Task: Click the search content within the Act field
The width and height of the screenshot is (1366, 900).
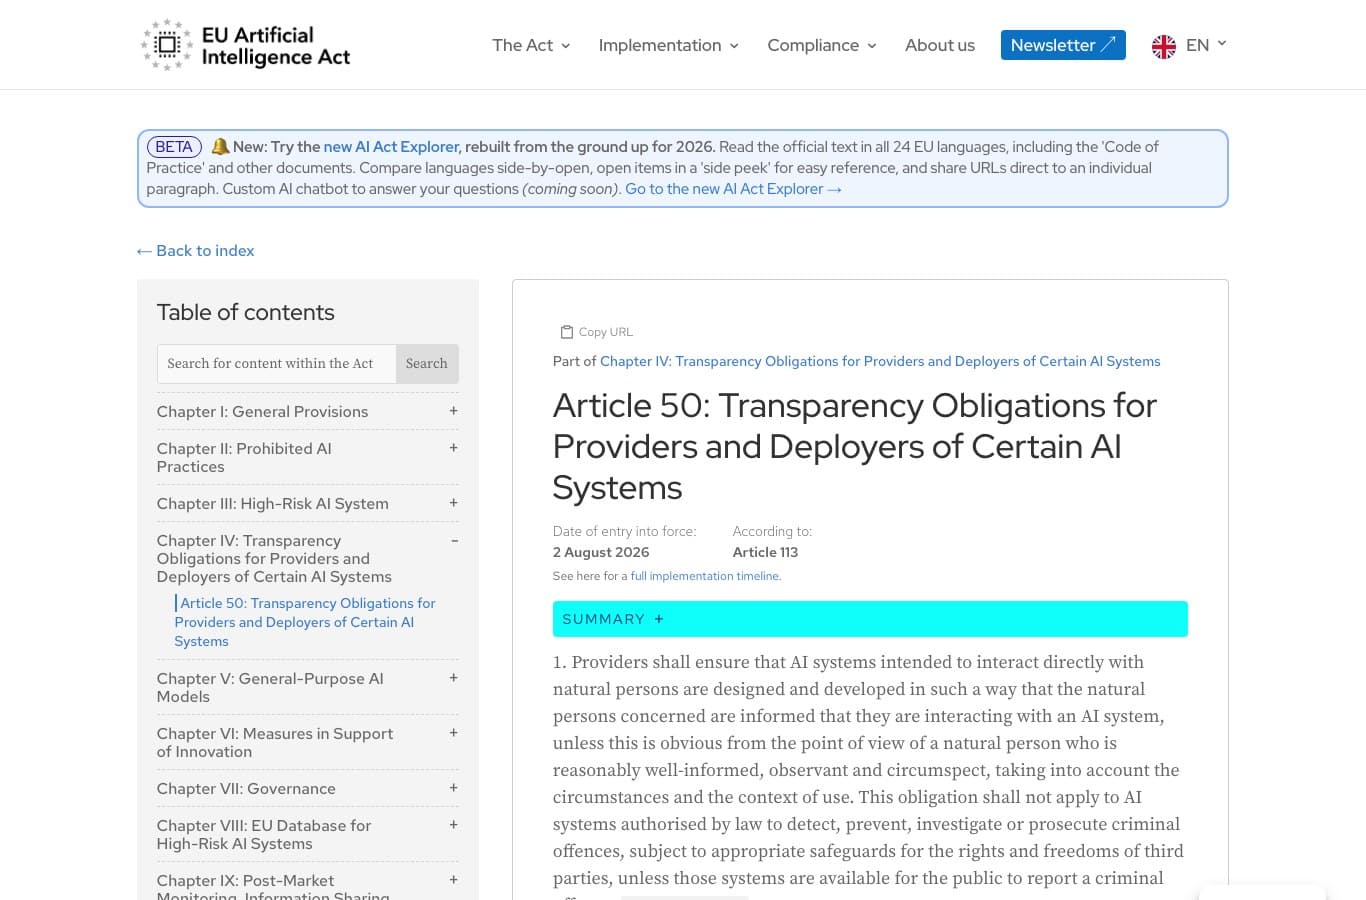Action: (x=276, y=364)
